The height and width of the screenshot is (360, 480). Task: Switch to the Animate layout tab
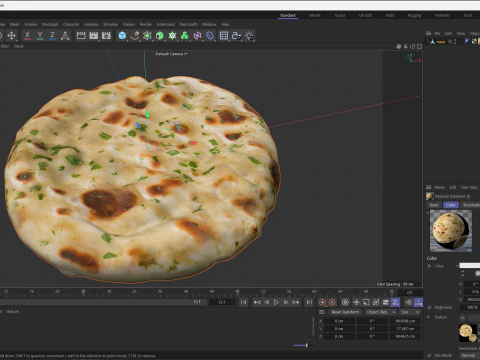point(442,15)
